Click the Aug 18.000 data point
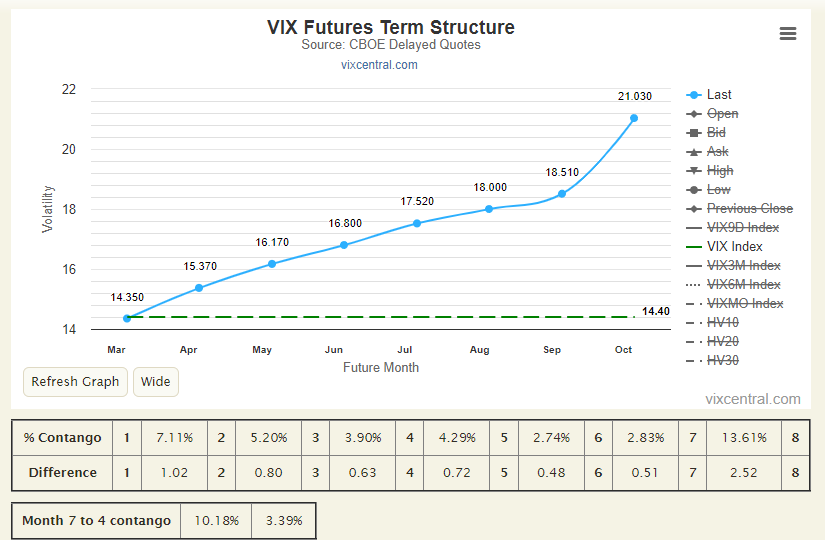This screenshot has width=825, height=540. (489, 209)
